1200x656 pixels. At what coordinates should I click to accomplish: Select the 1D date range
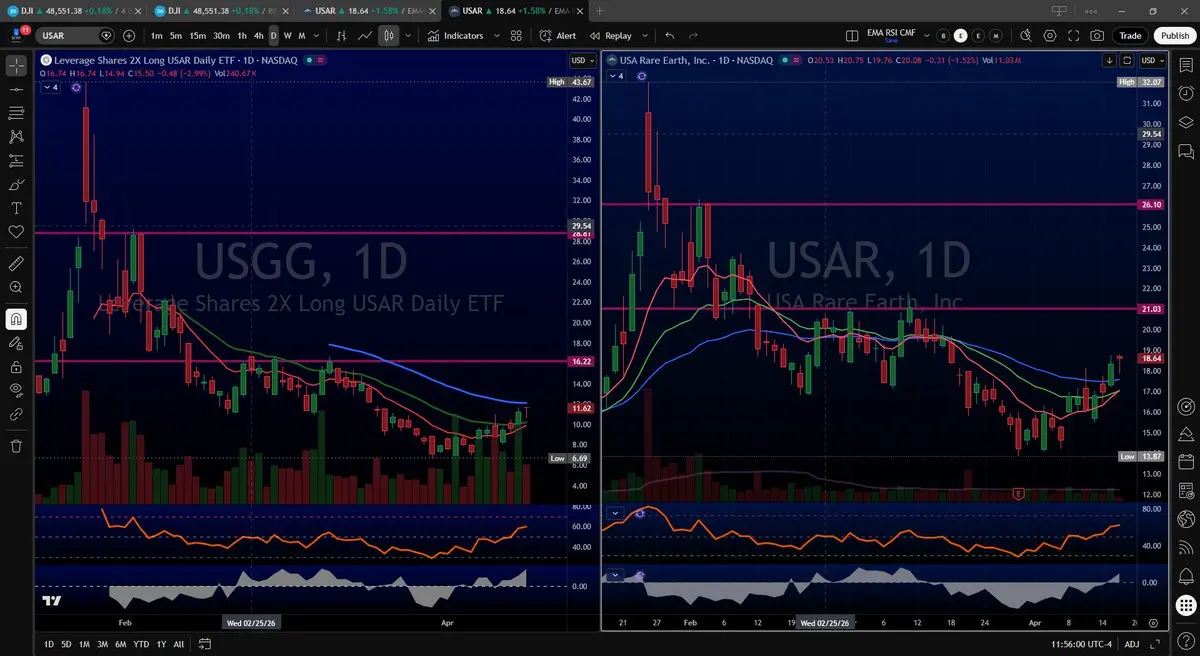49,644
